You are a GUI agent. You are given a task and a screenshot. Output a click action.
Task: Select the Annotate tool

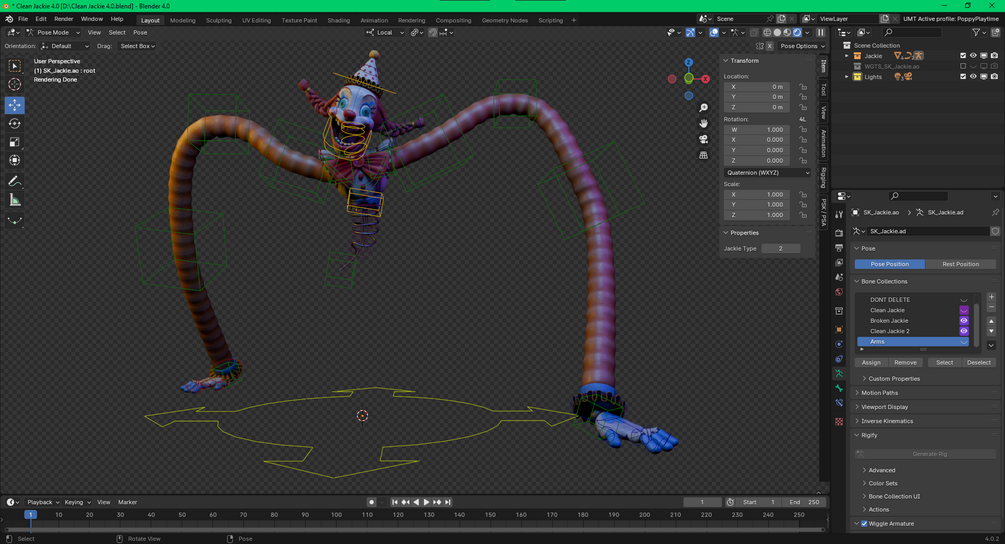[x=14, y=181]
